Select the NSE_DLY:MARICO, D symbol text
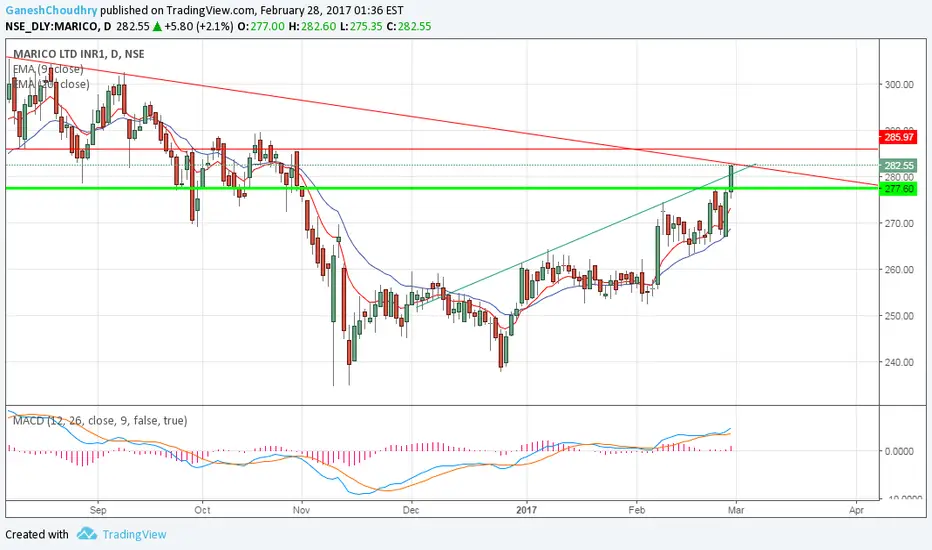 [58, 26]
